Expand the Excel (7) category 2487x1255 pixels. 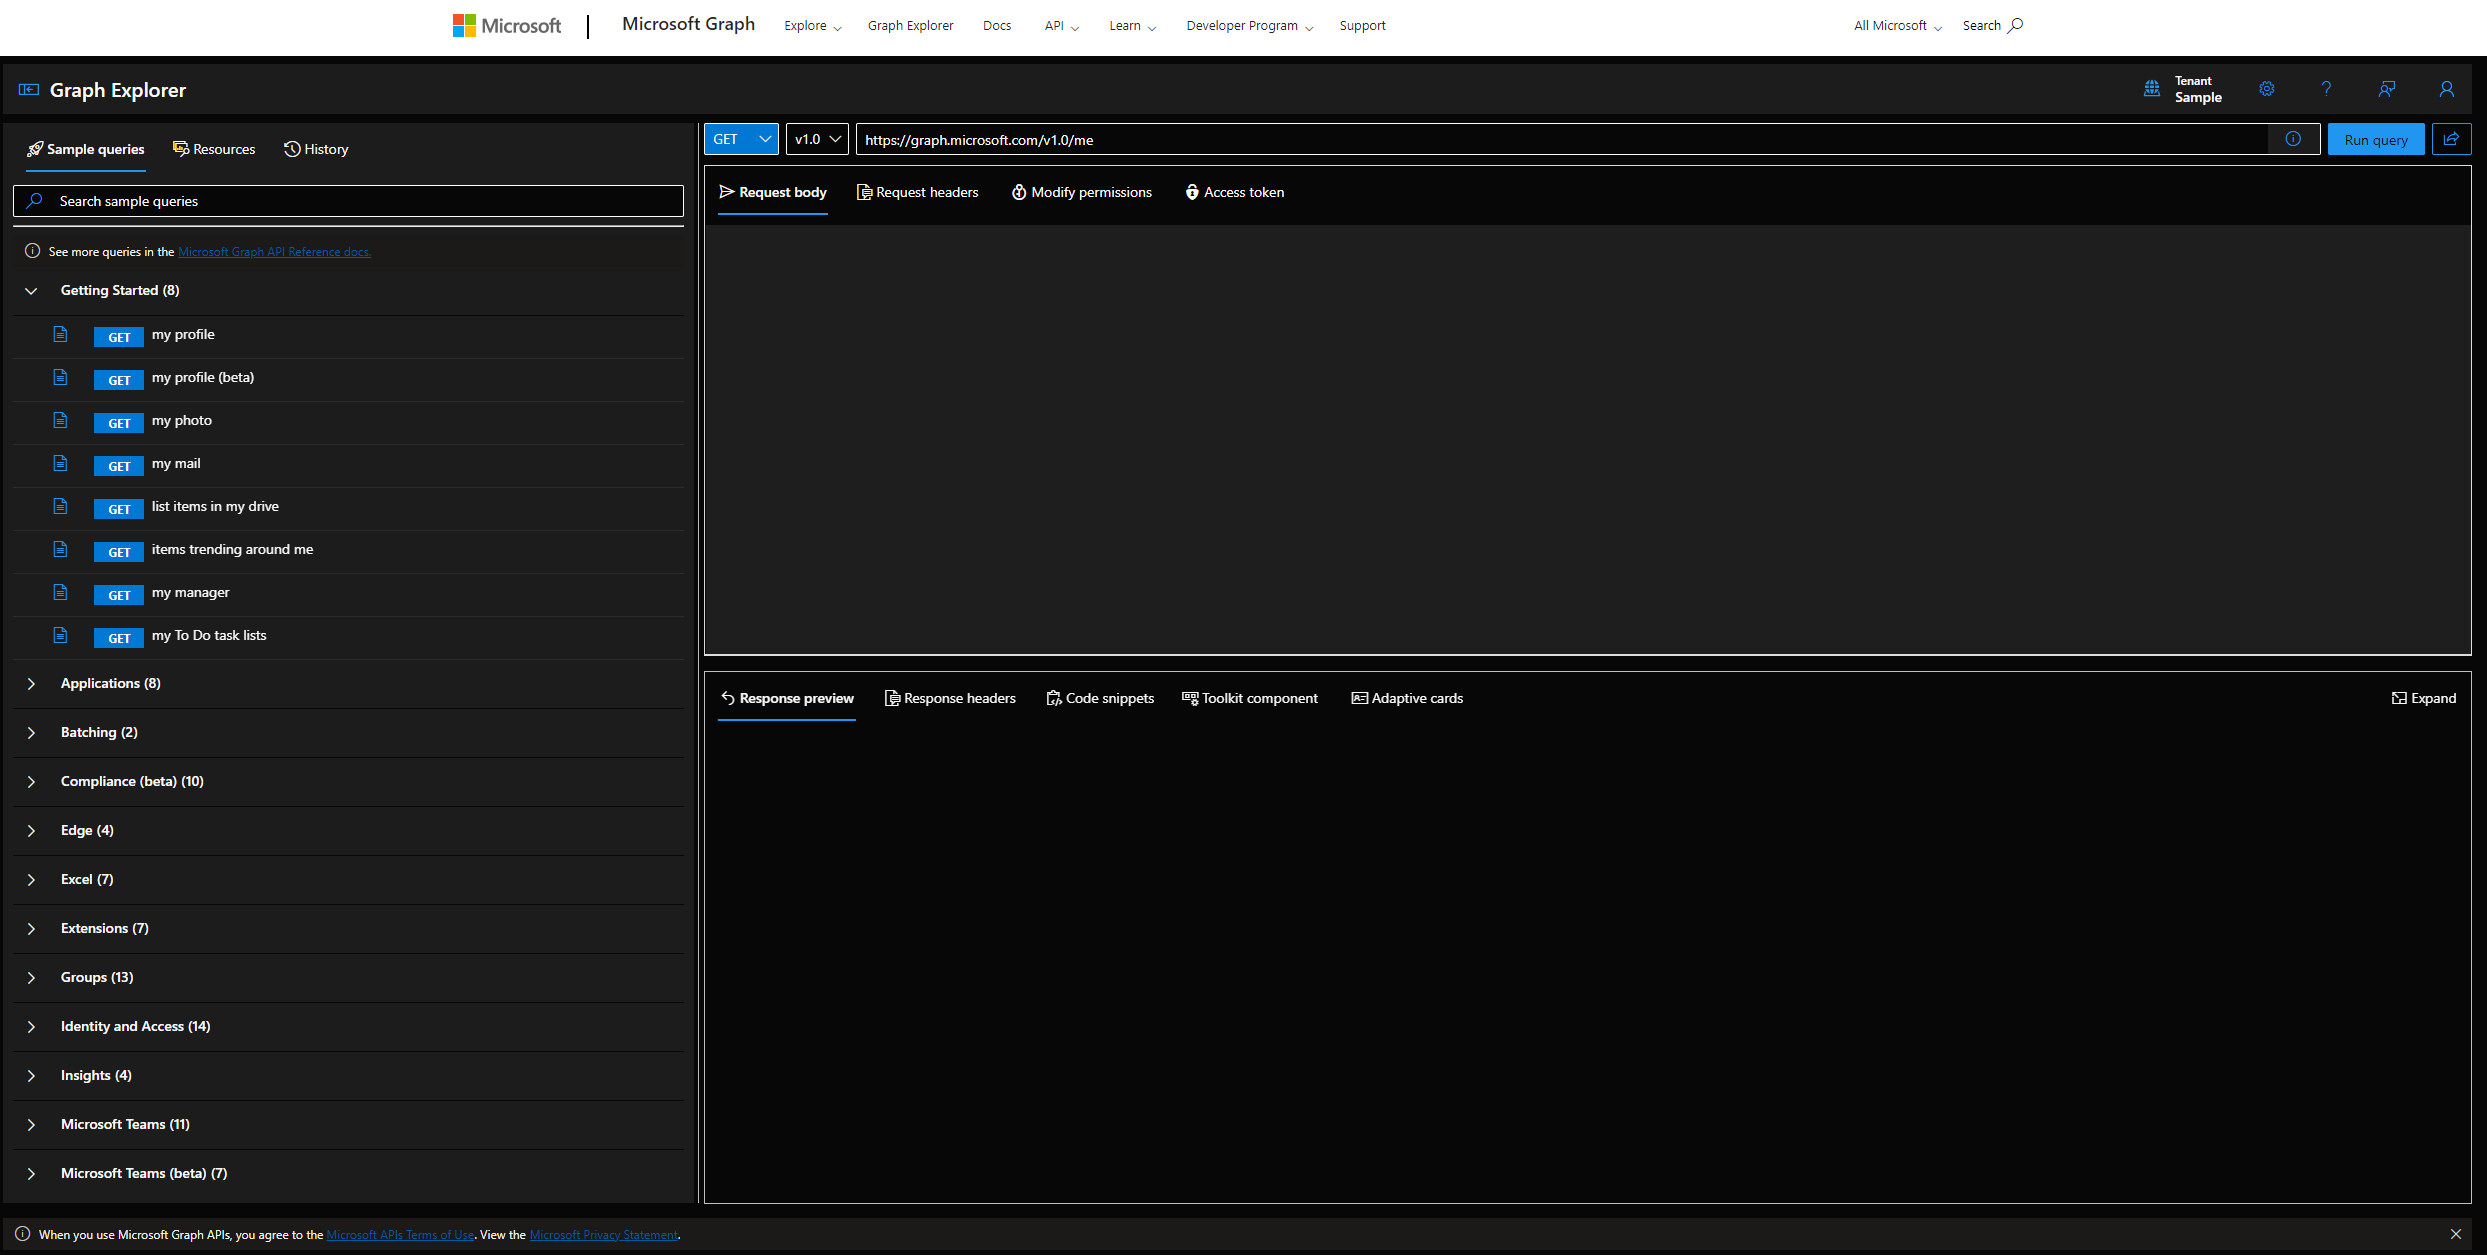pyautogui.click(x=31, y=880)
